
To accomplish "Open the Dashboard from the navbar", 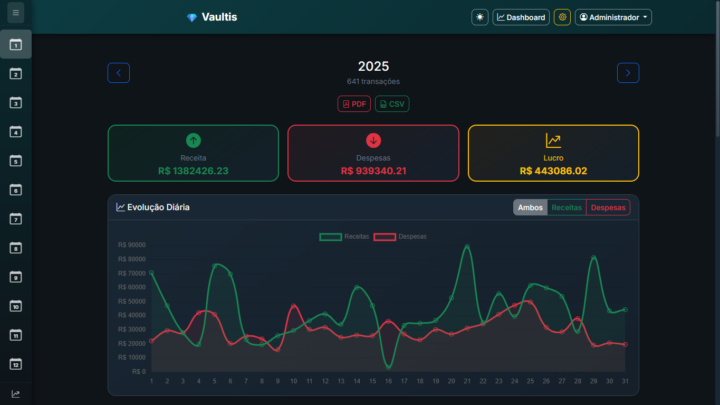I will click(521, 17).
